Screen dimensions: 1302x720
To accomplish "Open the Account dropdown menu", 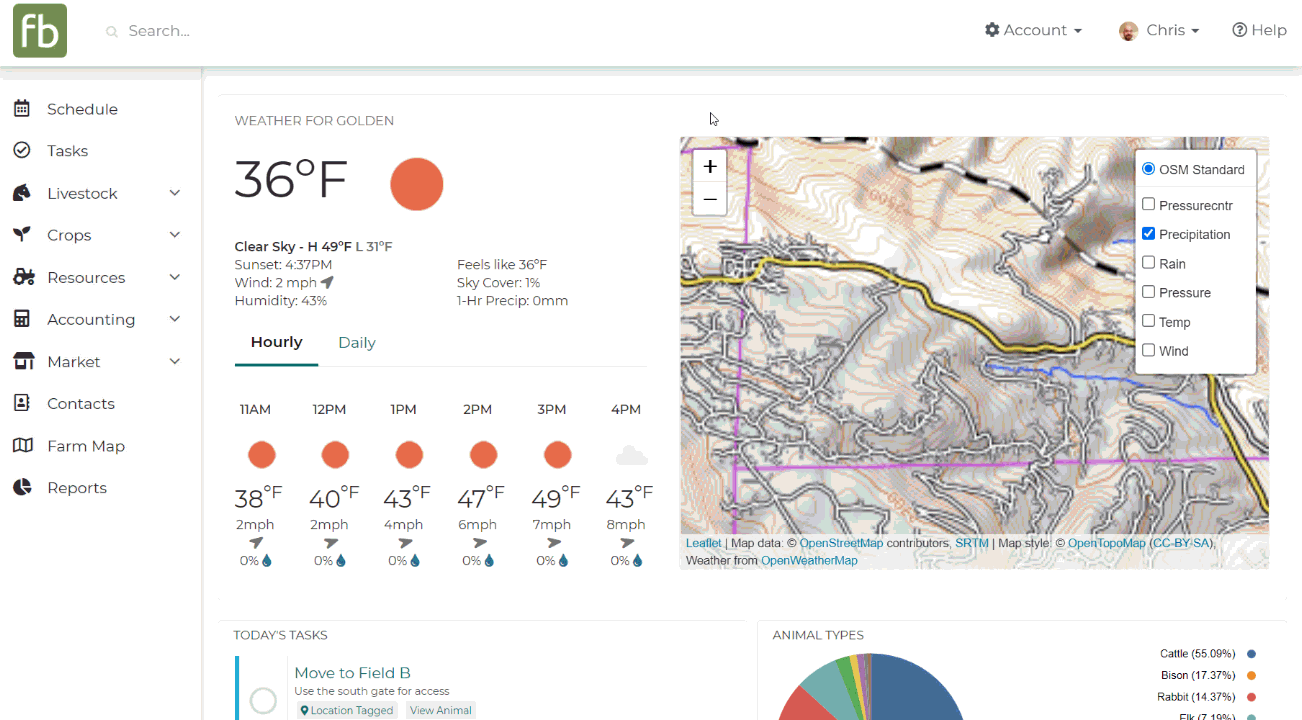I will 1033,30.
